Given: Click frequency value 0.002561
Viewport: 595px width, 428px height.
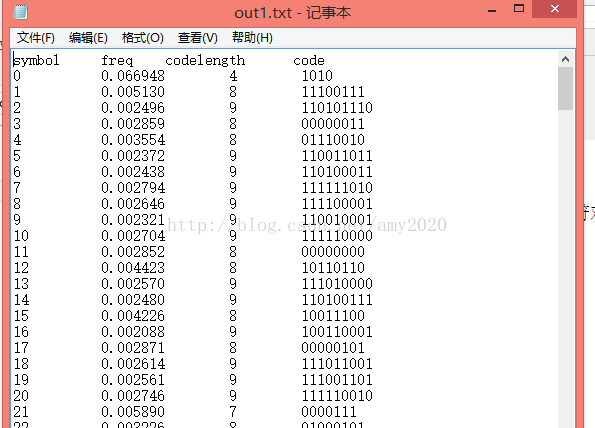Looking at the screenshot, I should pos(133,380).
